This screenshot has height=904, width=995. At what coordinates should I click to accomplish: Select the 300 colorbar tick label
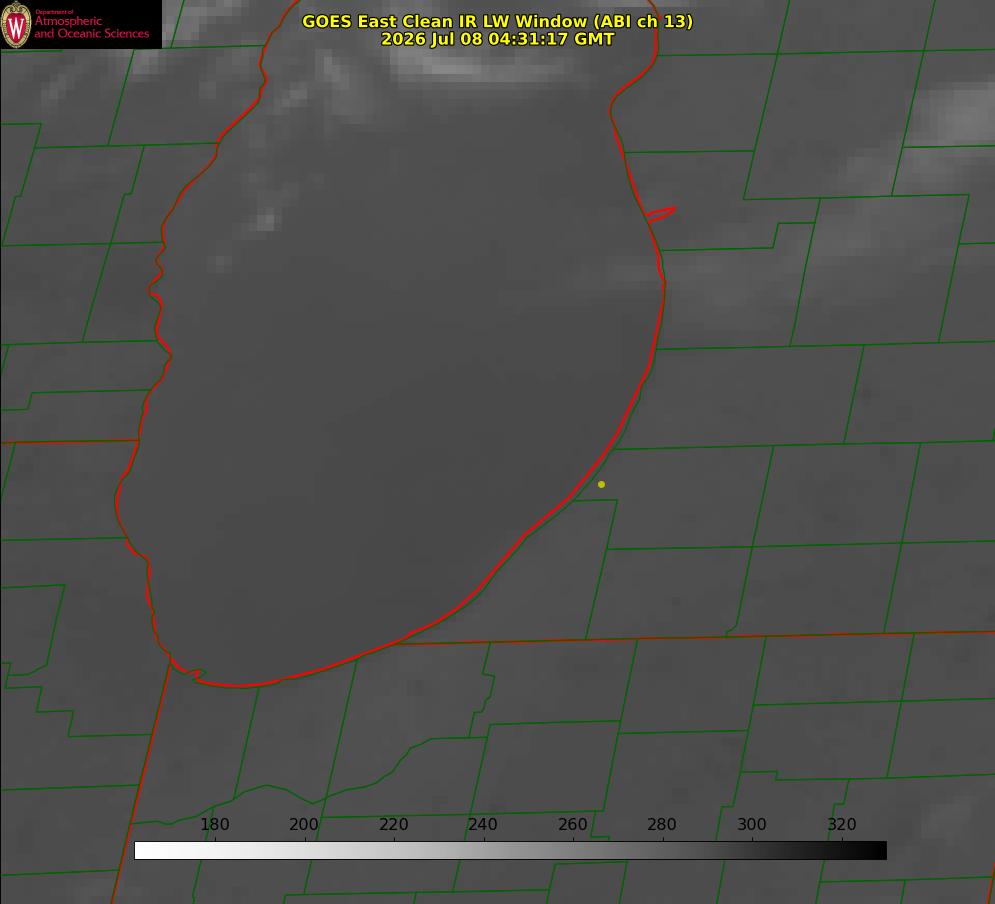pos(752,824)
